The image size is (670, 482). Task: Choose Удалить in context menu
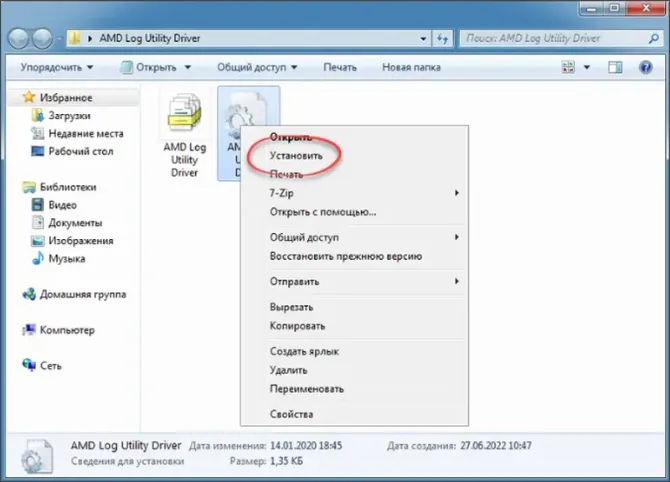tap(354, 370)
